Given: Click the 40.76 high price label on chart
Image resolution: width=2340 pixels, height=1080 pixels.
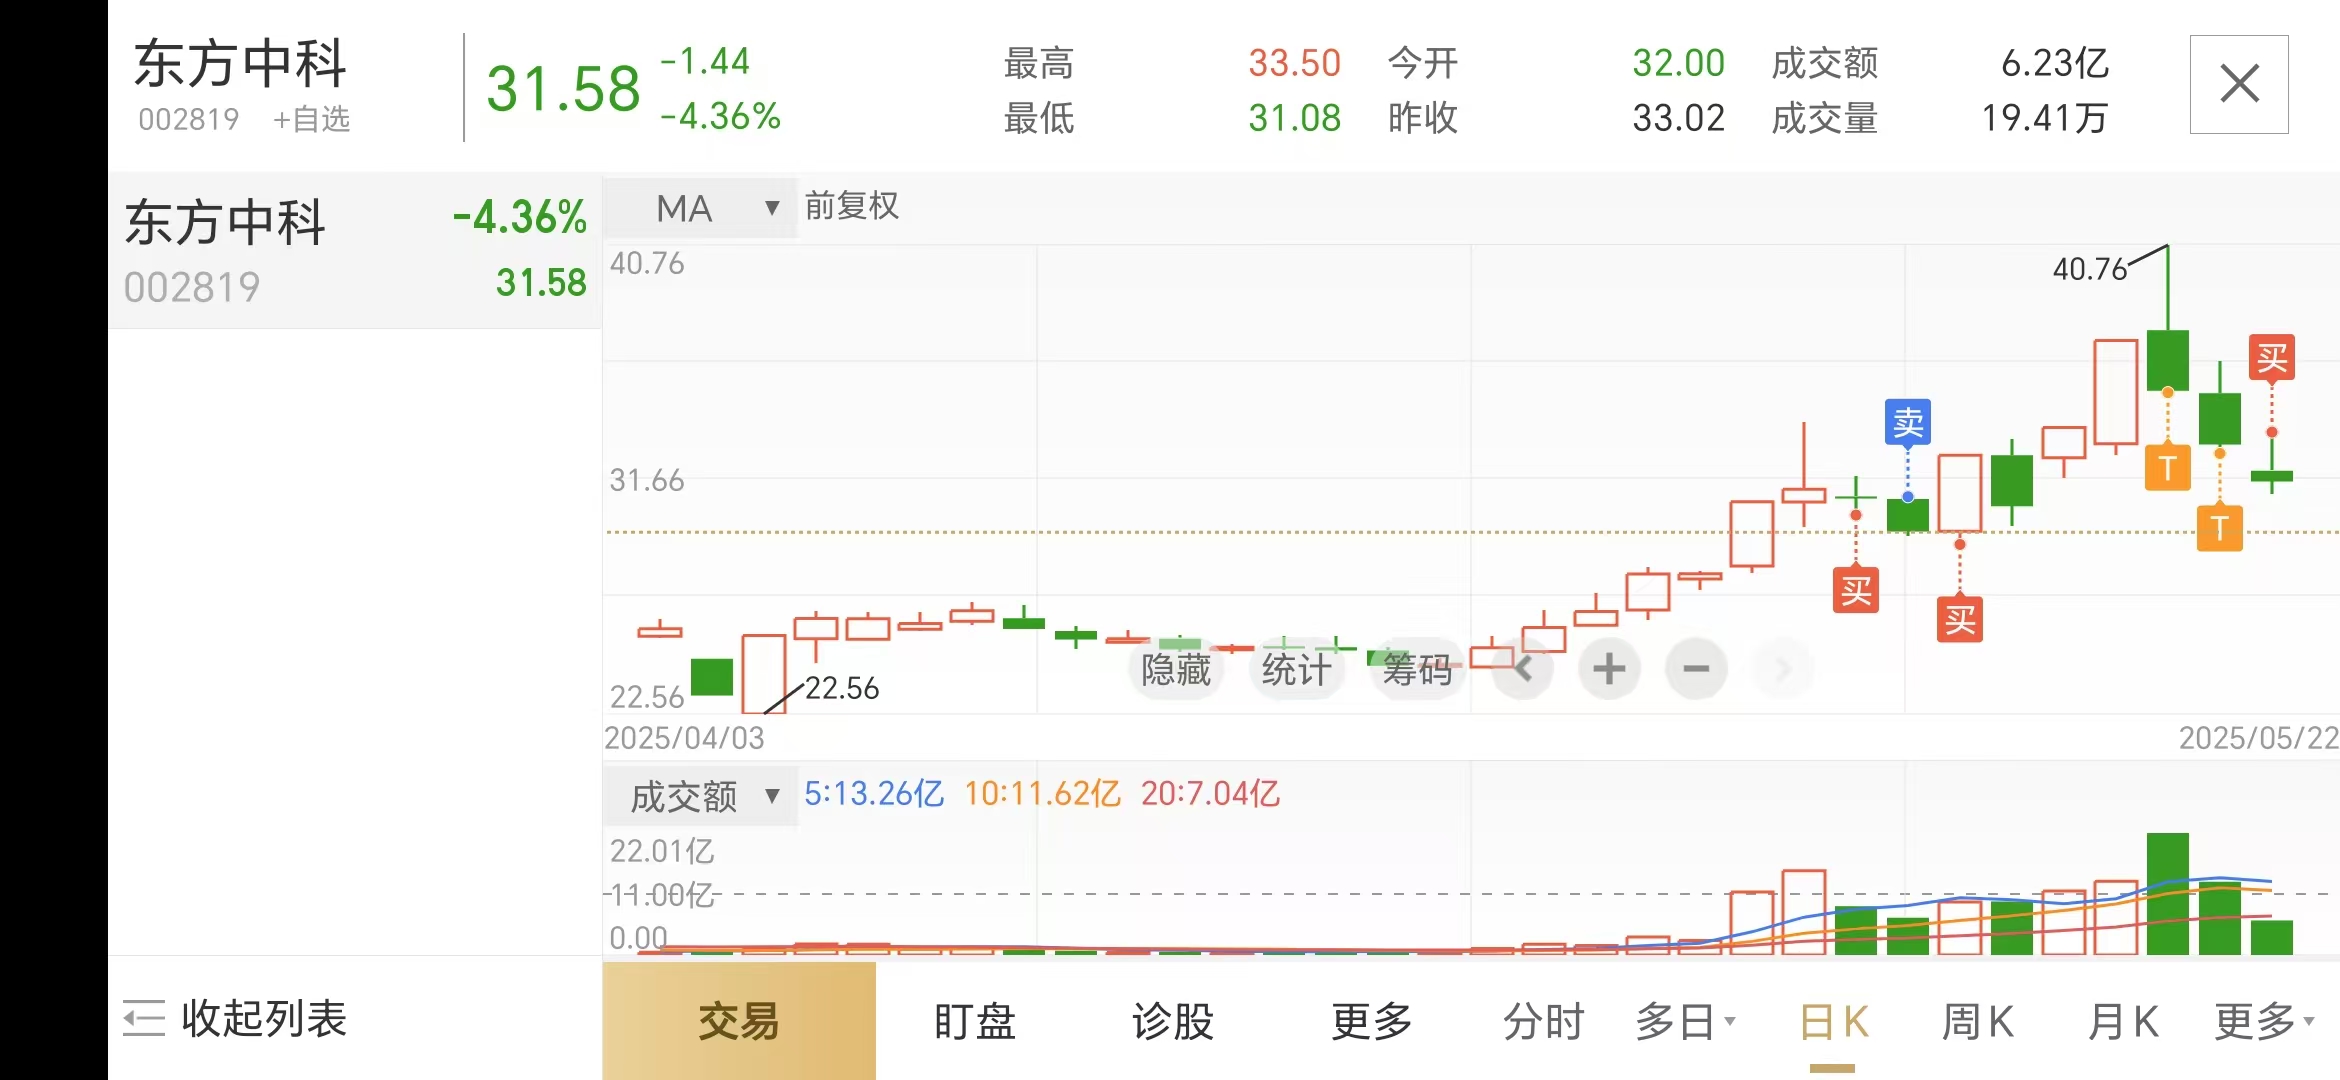Looking at the screenshot, I should (2090, 269).
